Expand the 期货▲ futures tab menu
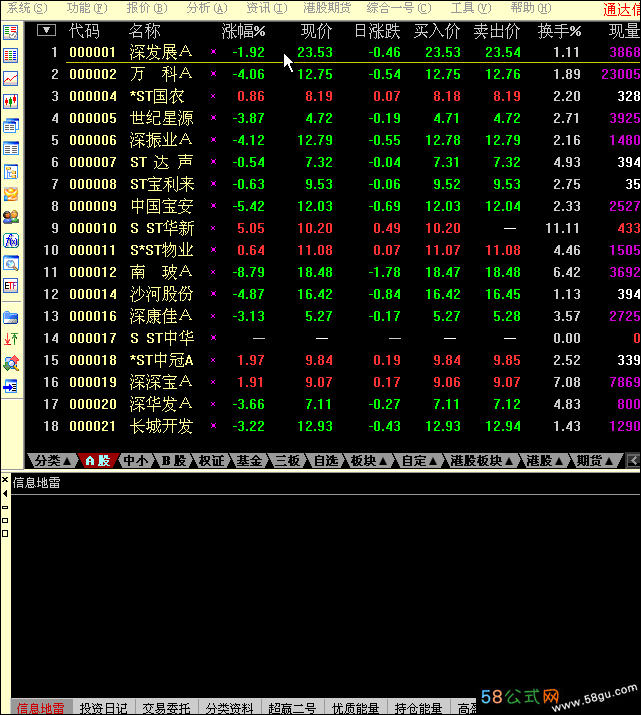641x715 pixels. pyautogui.click(x=594, y=461)
